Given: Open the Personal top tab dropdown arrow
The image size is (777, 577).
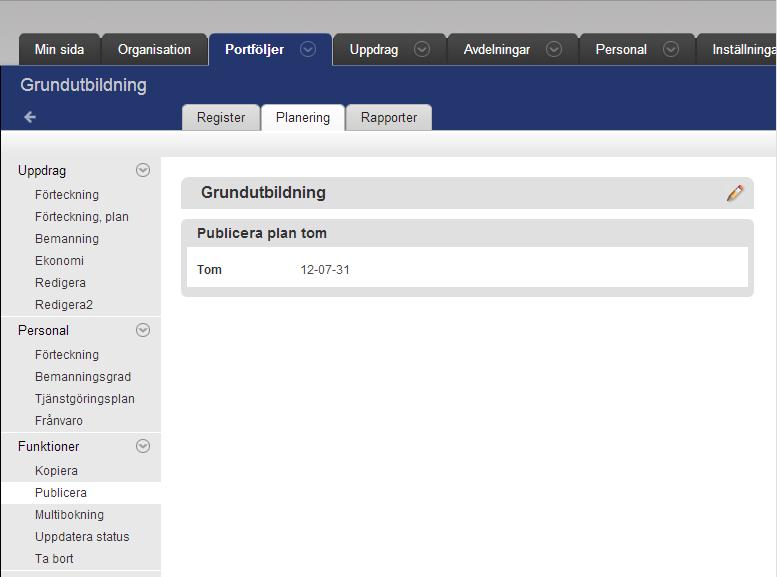Looking at the screenshot, I should pyautogui.click(x=670, y=49).
